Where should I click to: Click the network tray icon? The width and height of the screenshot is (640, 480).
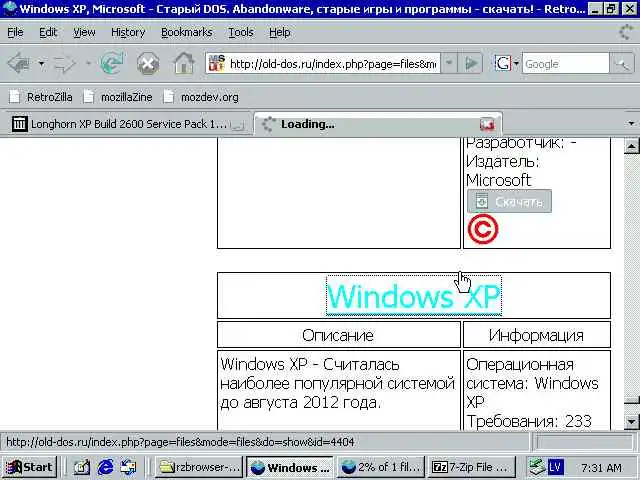pyautogui.click(x=536, y=467)
